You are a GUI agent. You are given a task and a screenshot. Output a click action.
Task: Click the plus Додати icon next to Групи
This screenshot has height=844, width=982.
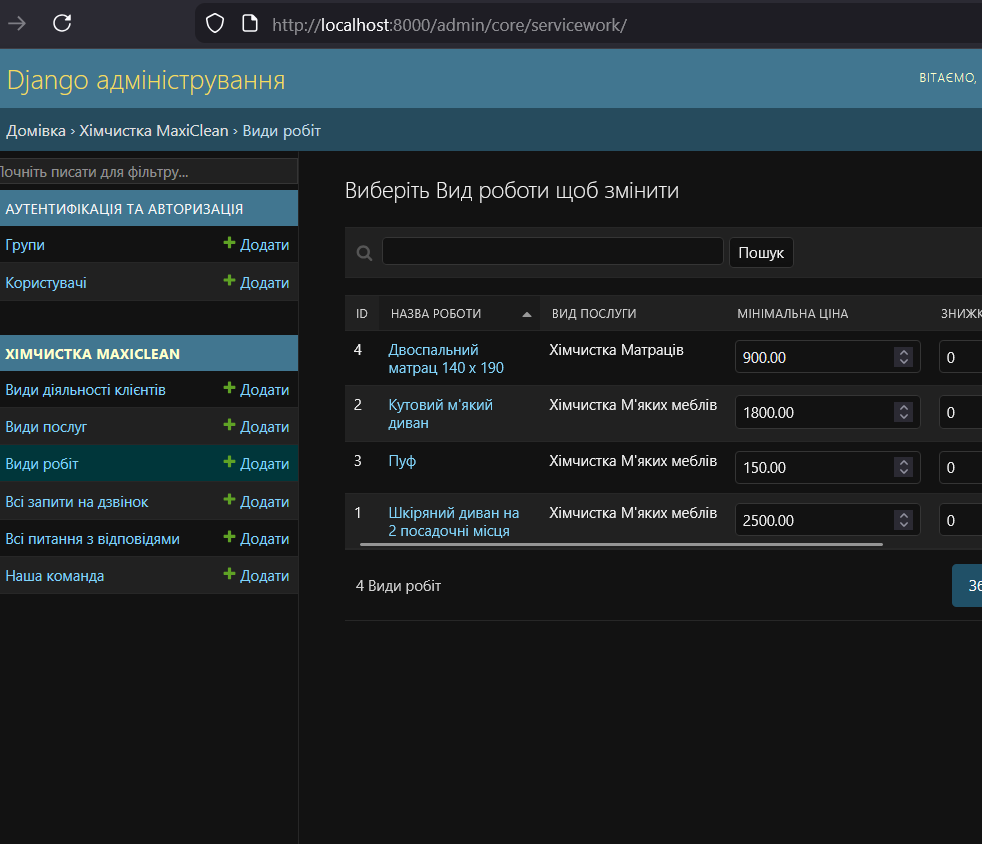(x=229, y=244)
